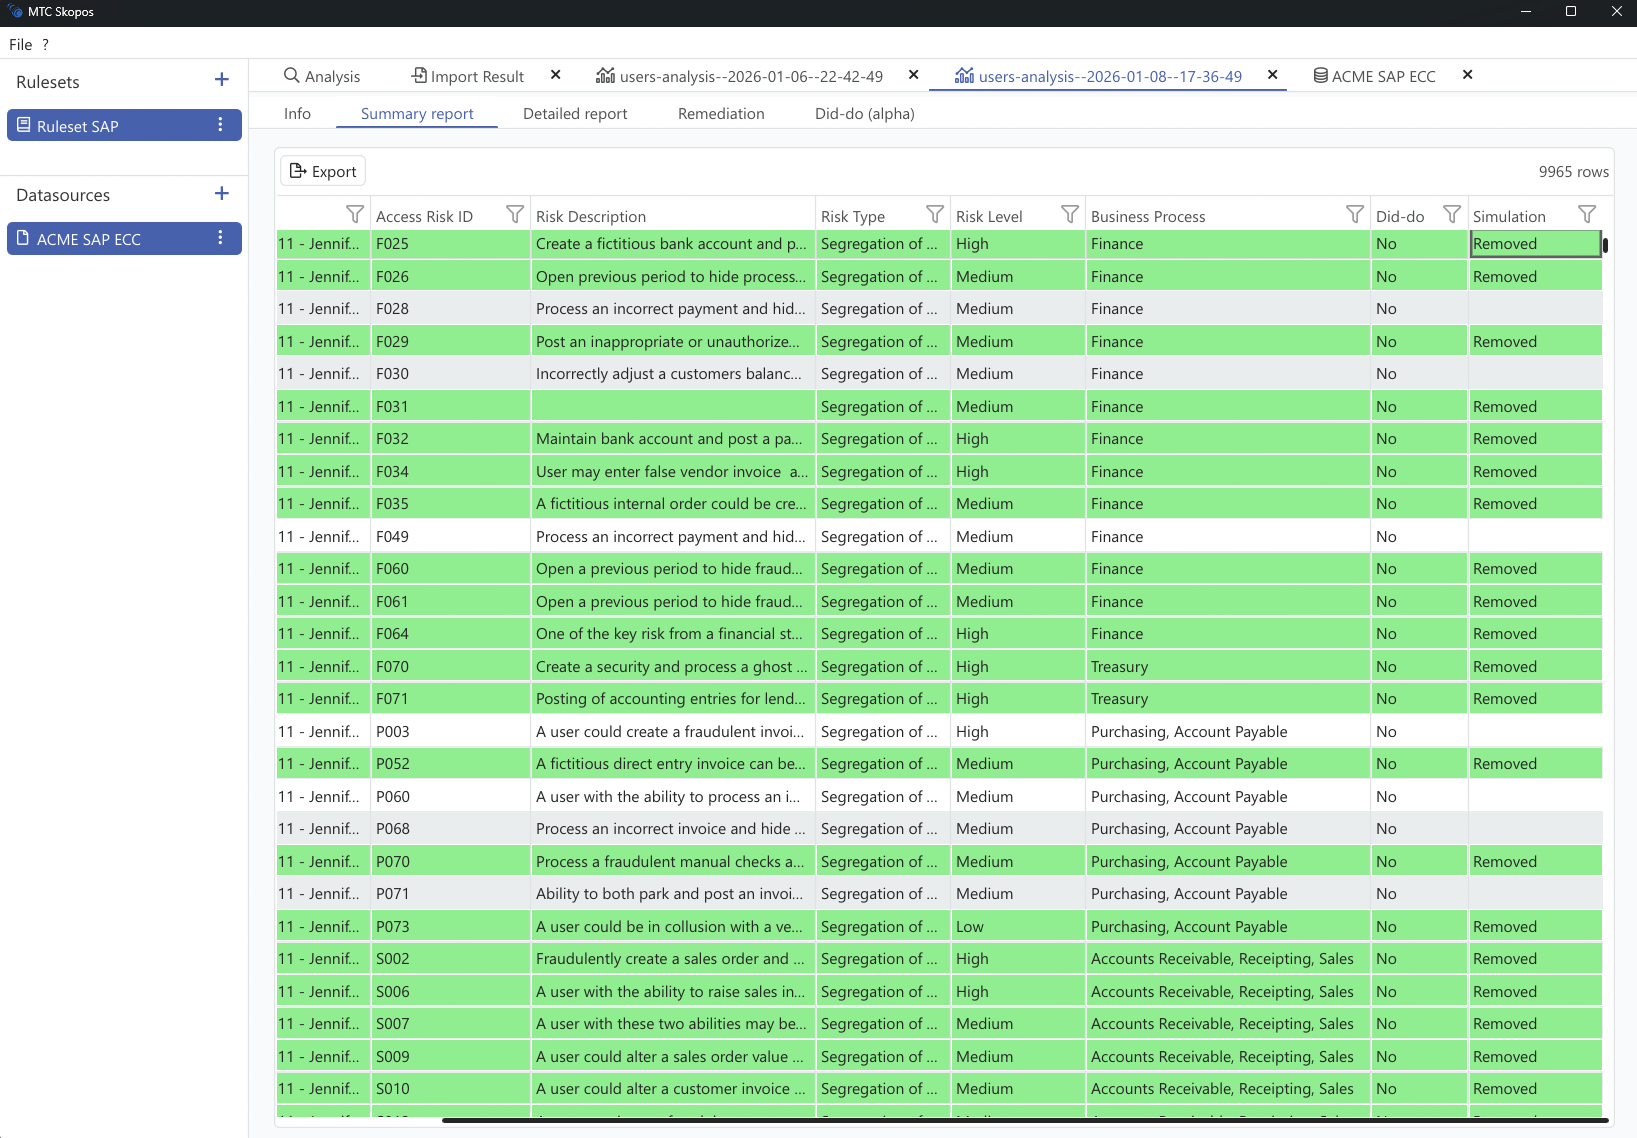The height and width of the screenshot is (1138, 1637).
Task: Open the Remediation tab
Action: tap(720, 114)
